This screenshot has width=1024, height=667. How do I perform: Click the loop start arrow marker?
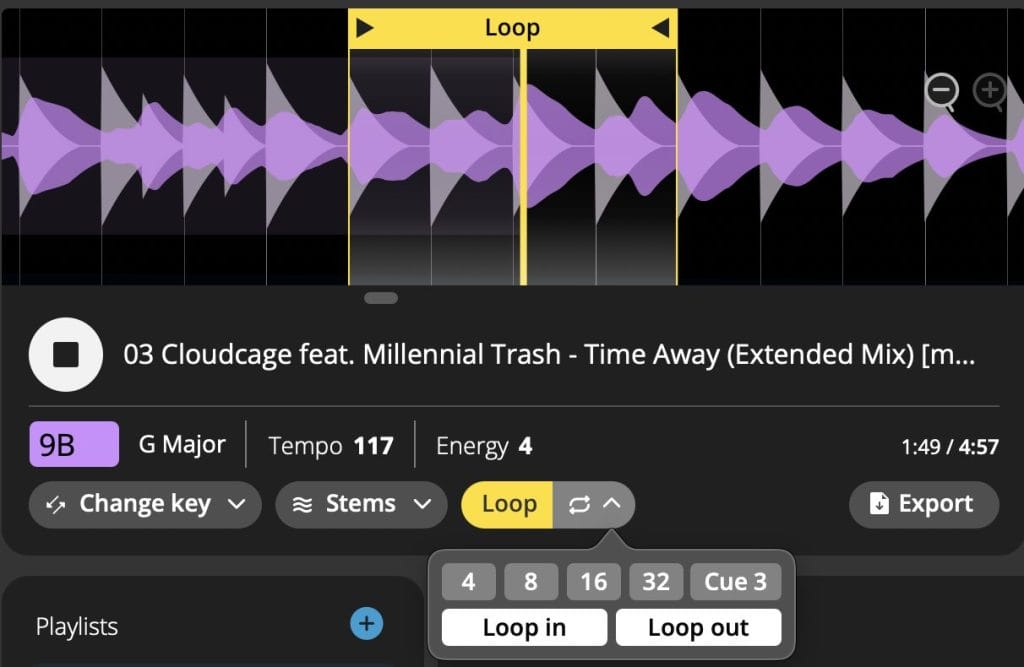[365, 28]
